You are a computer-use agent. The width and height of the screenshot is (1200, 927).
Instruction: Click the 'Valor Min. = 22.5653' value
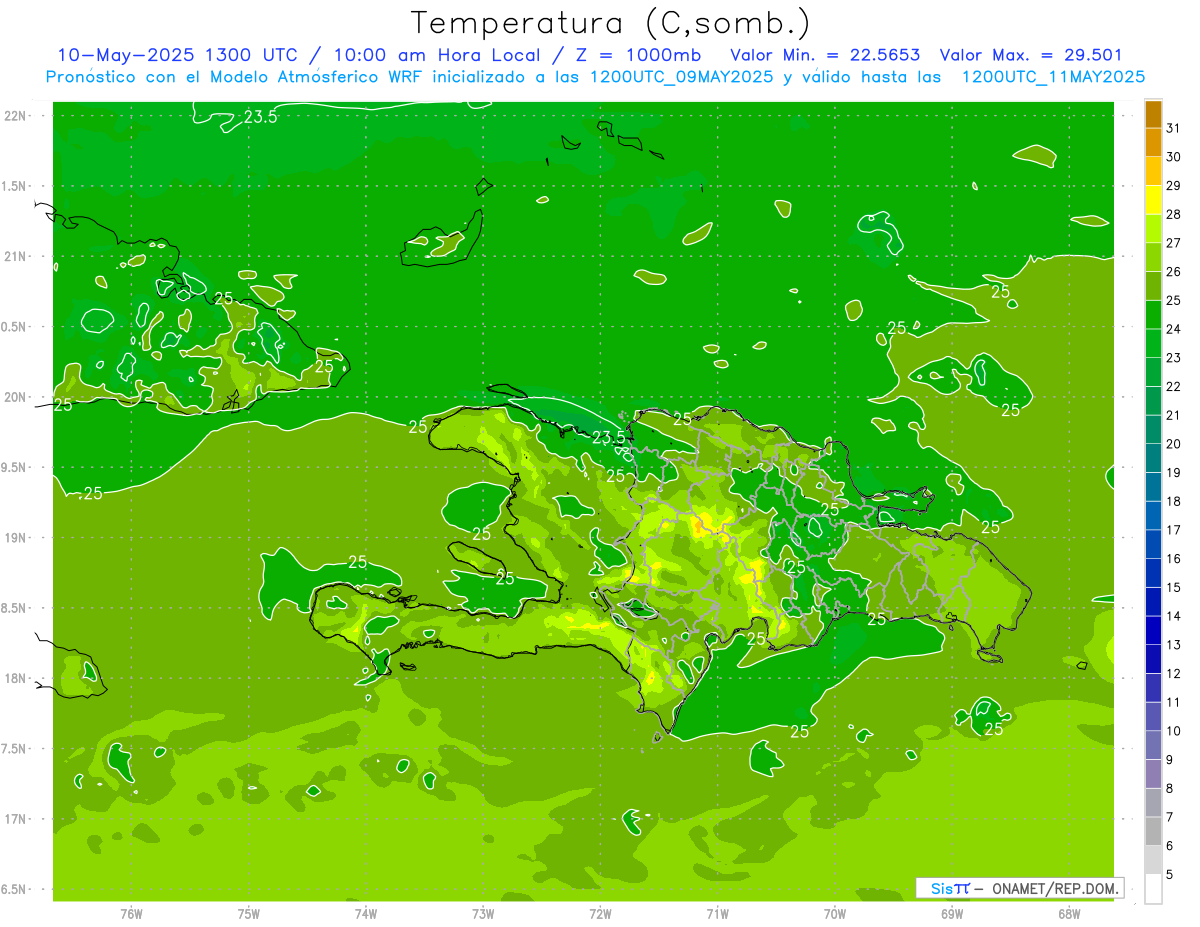pos(826,55)
